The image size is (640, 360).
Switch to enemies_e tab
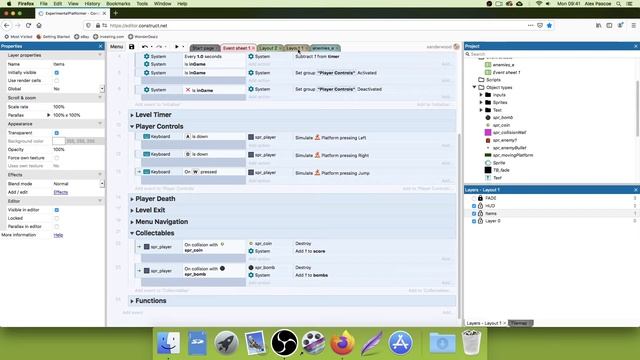coord(325,48)
